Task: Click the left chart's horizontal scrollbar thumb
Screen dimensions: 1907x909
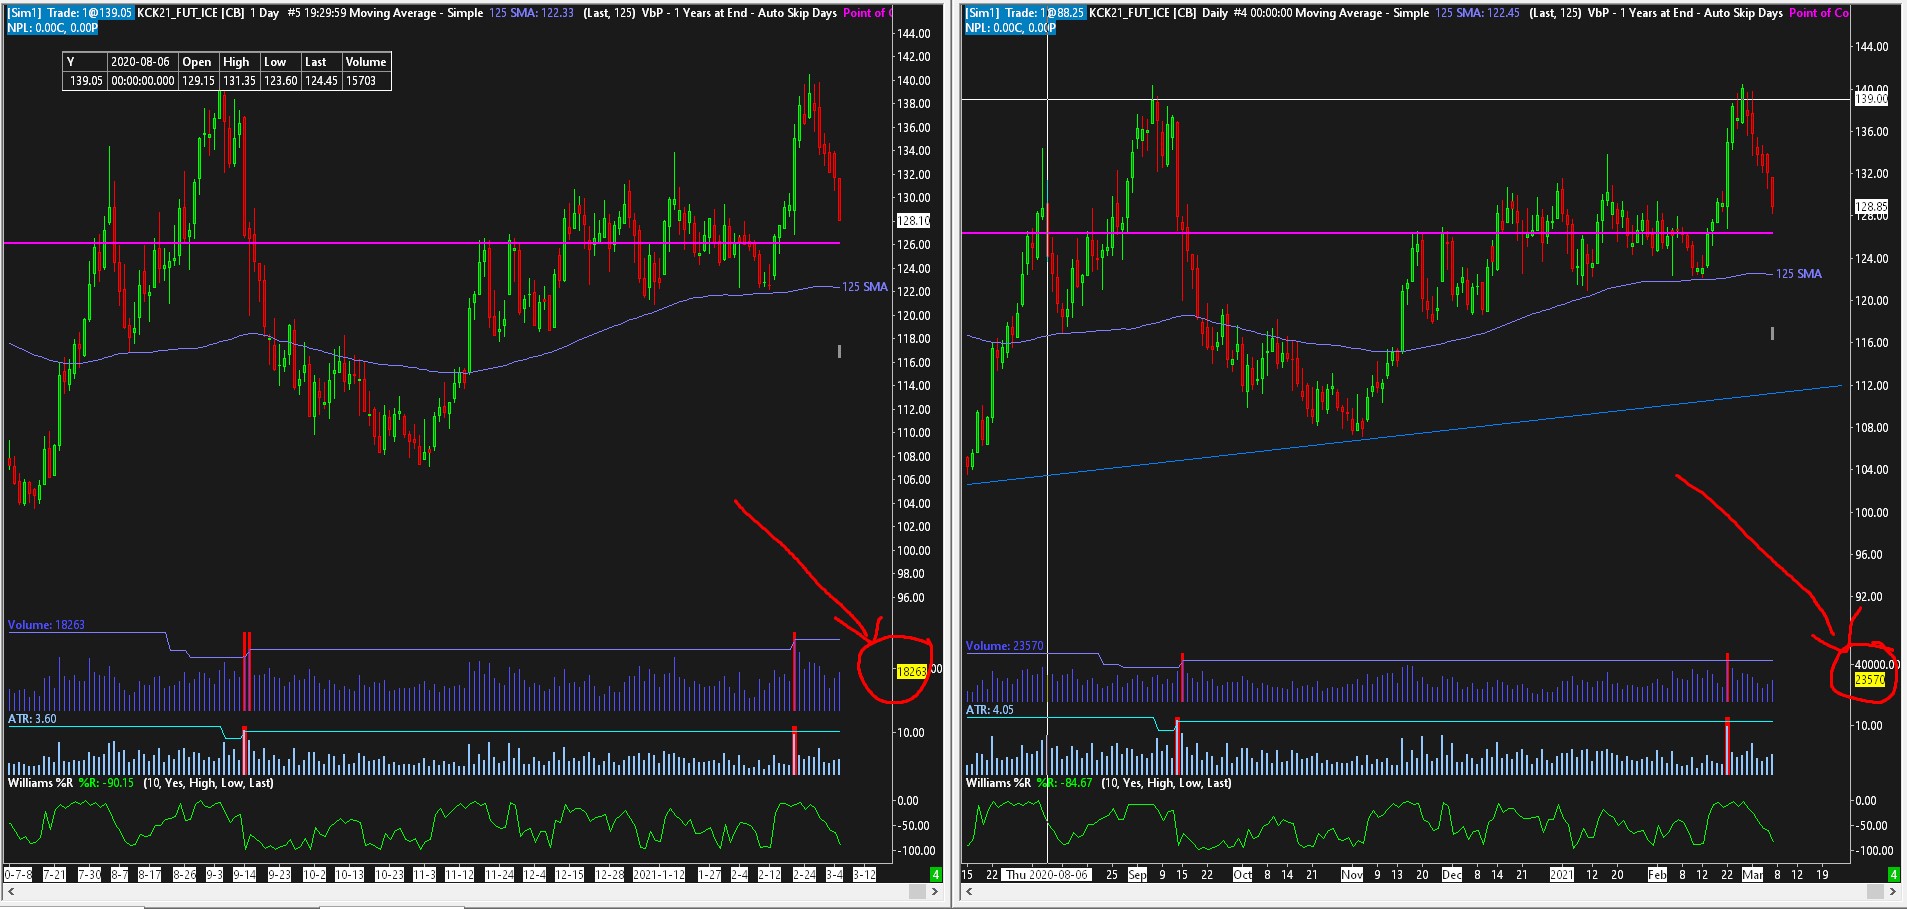Action: pos(917,891)
